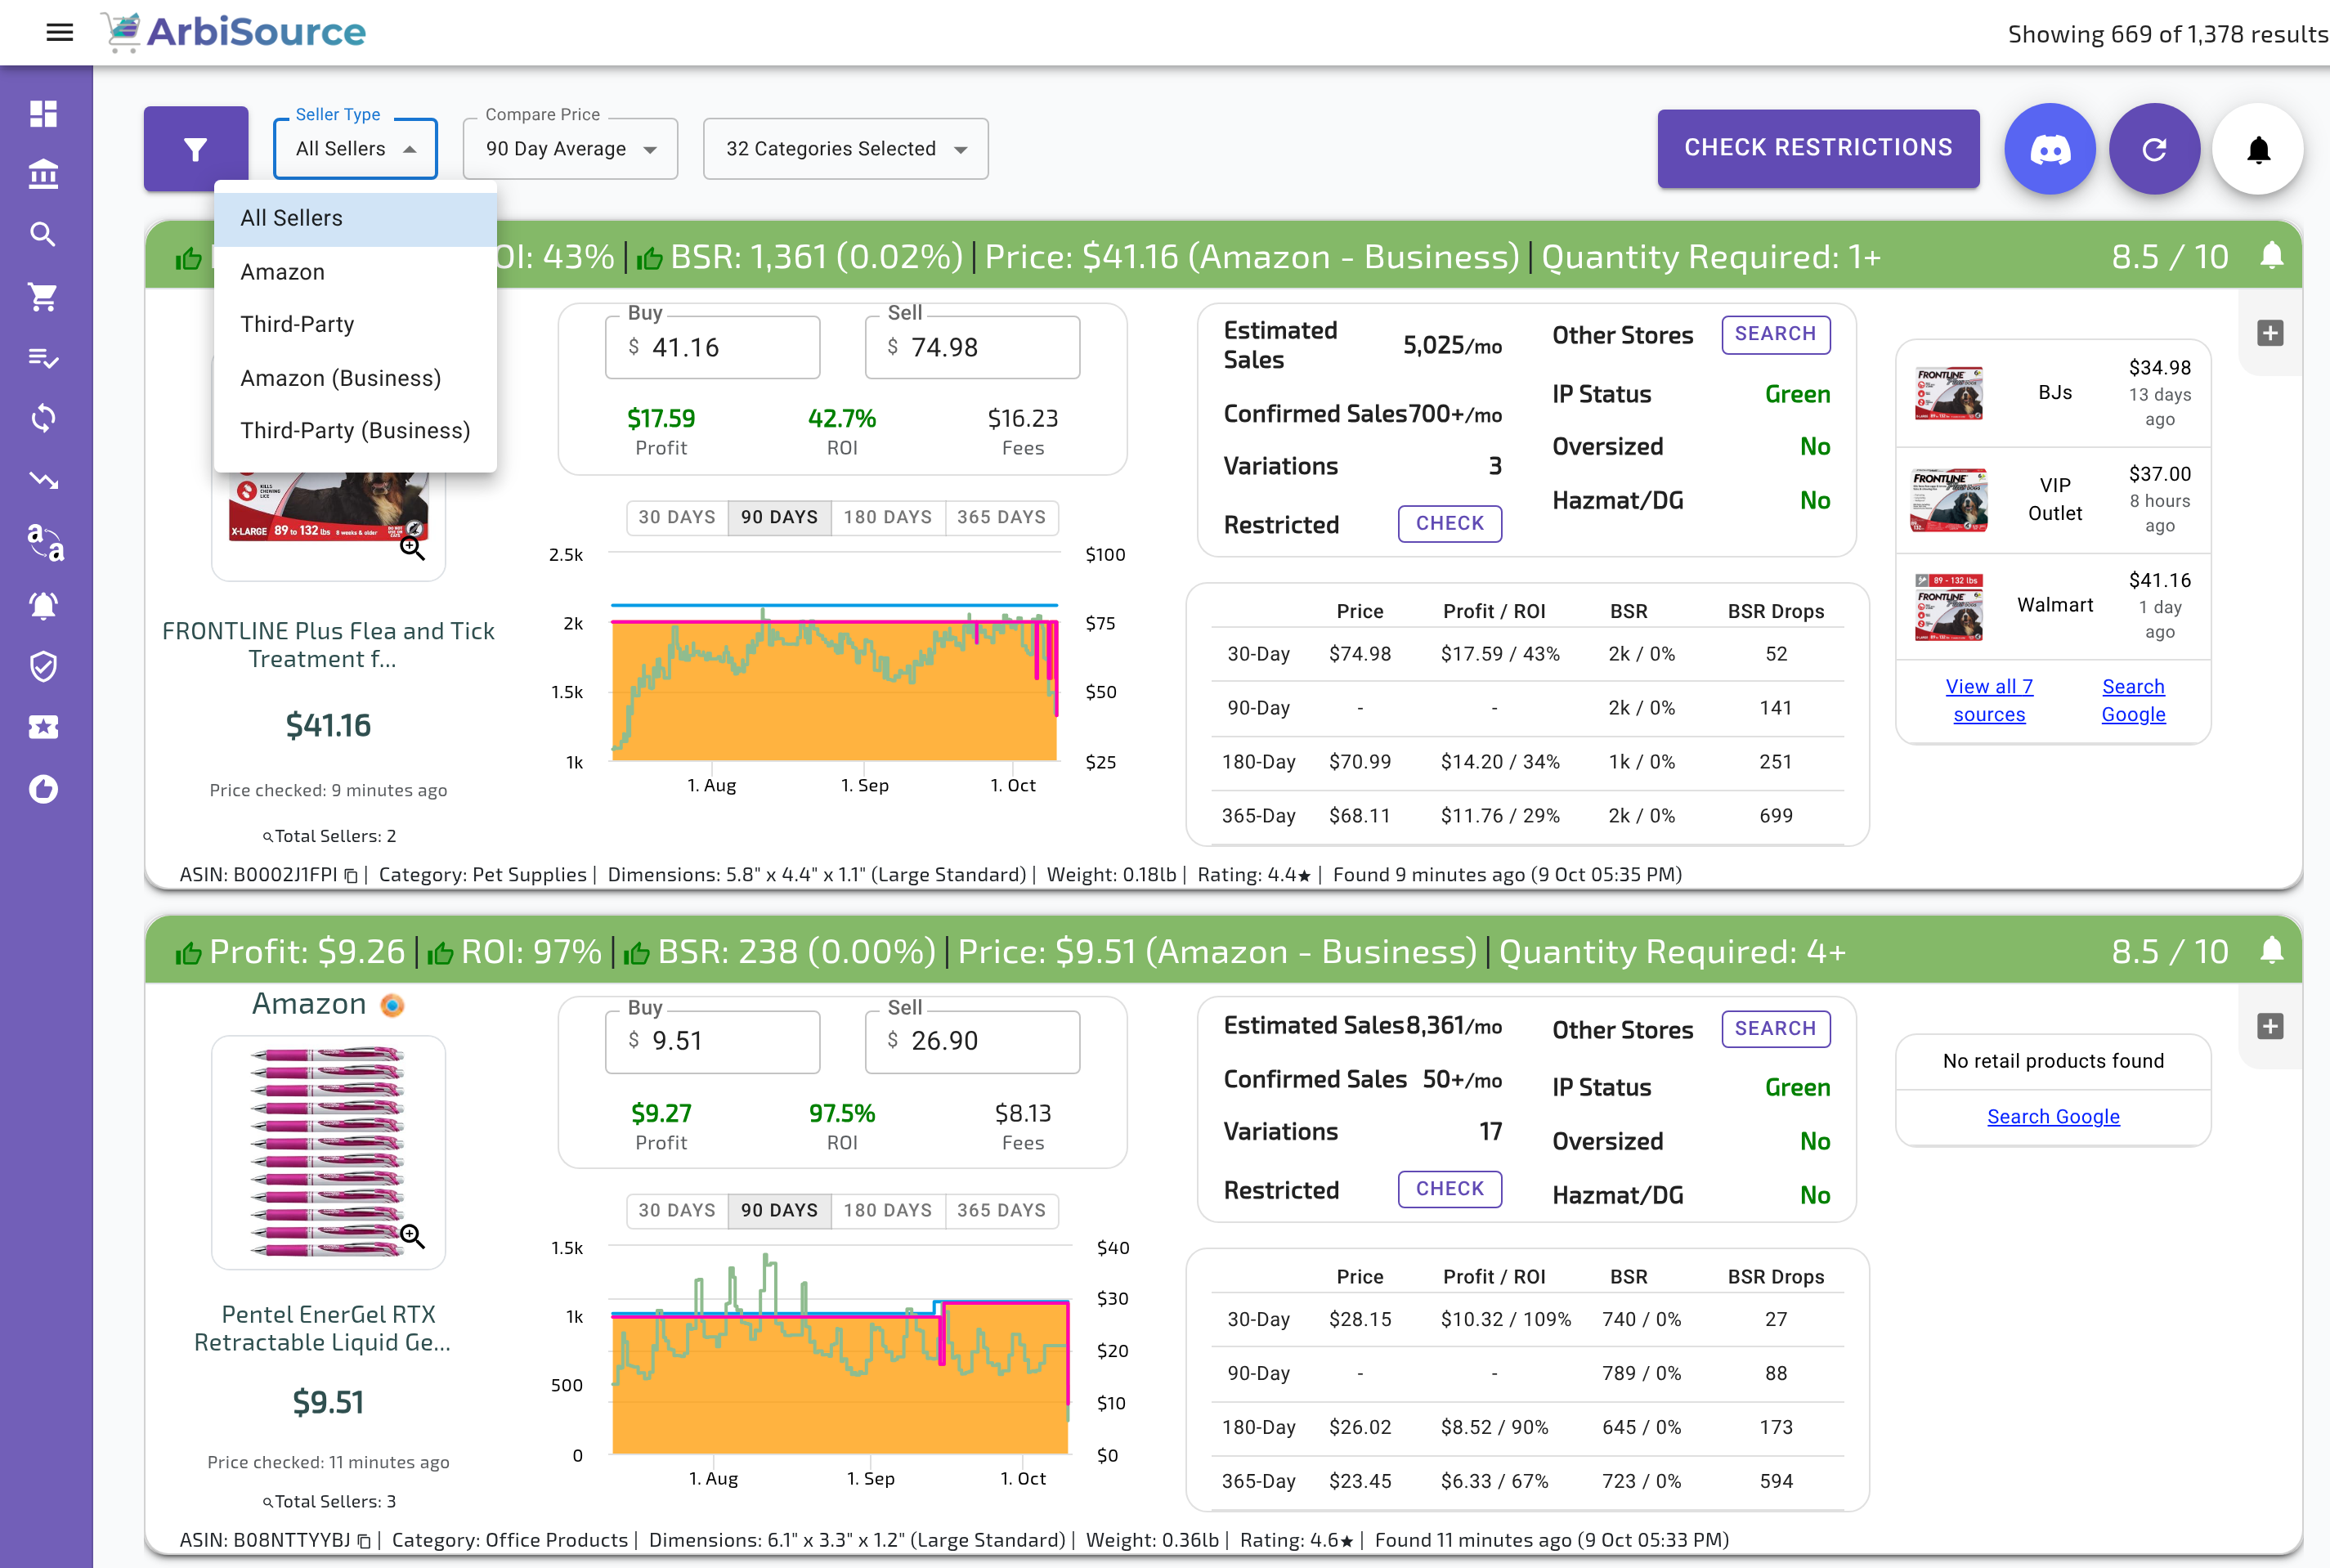
Task: Open the trending down icon in sidebar
Action: click(43, 480)
